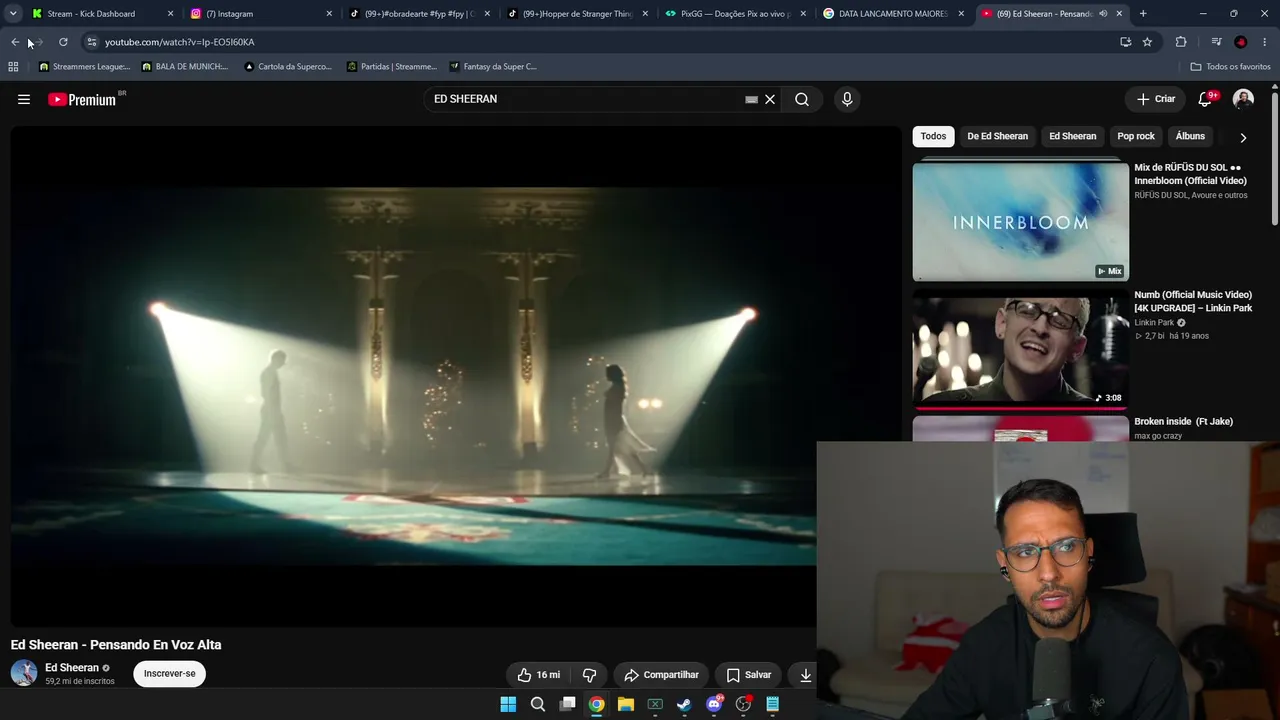Open the Numb Linkin Park video thumbnail
This screenshot has width=1280, height=720.
pyautogui.click(x=1020, y=348)
